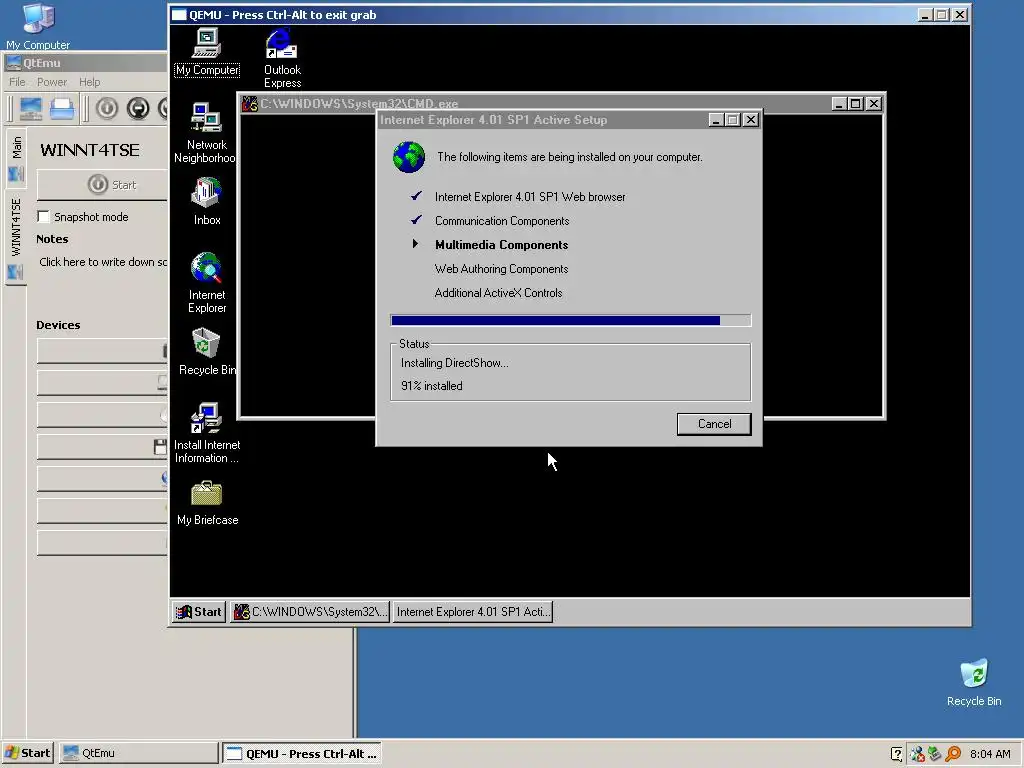Click the globe icon in Active Setup dialog
This screenshot has height=768, width=1024.
coord(409,157)
